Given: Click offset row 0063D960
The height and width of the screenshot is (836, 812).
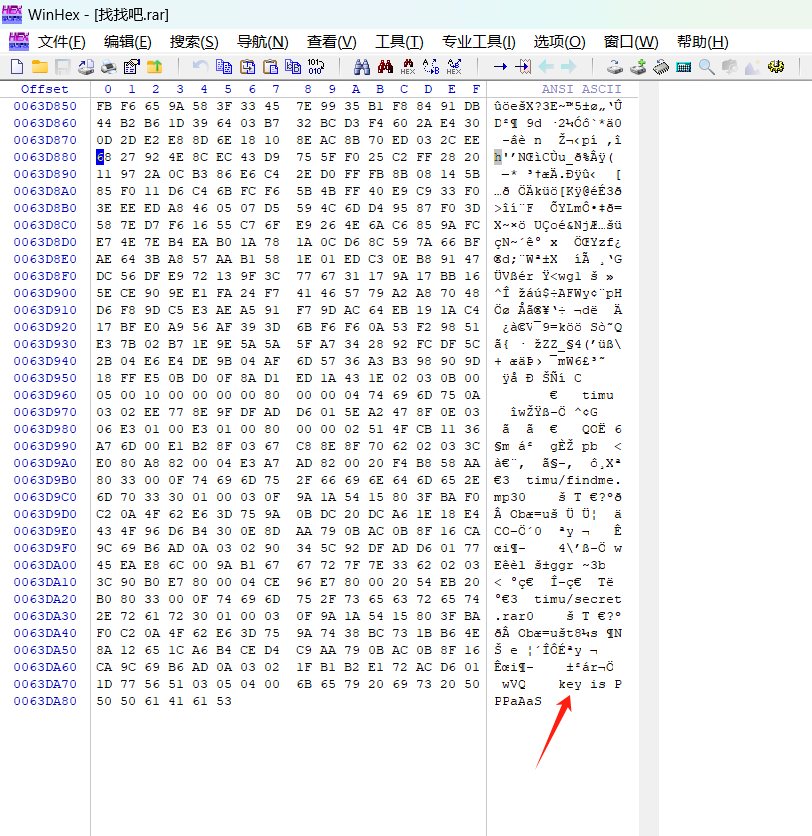Looking at the screenshot, I should (x=45, y=395).
